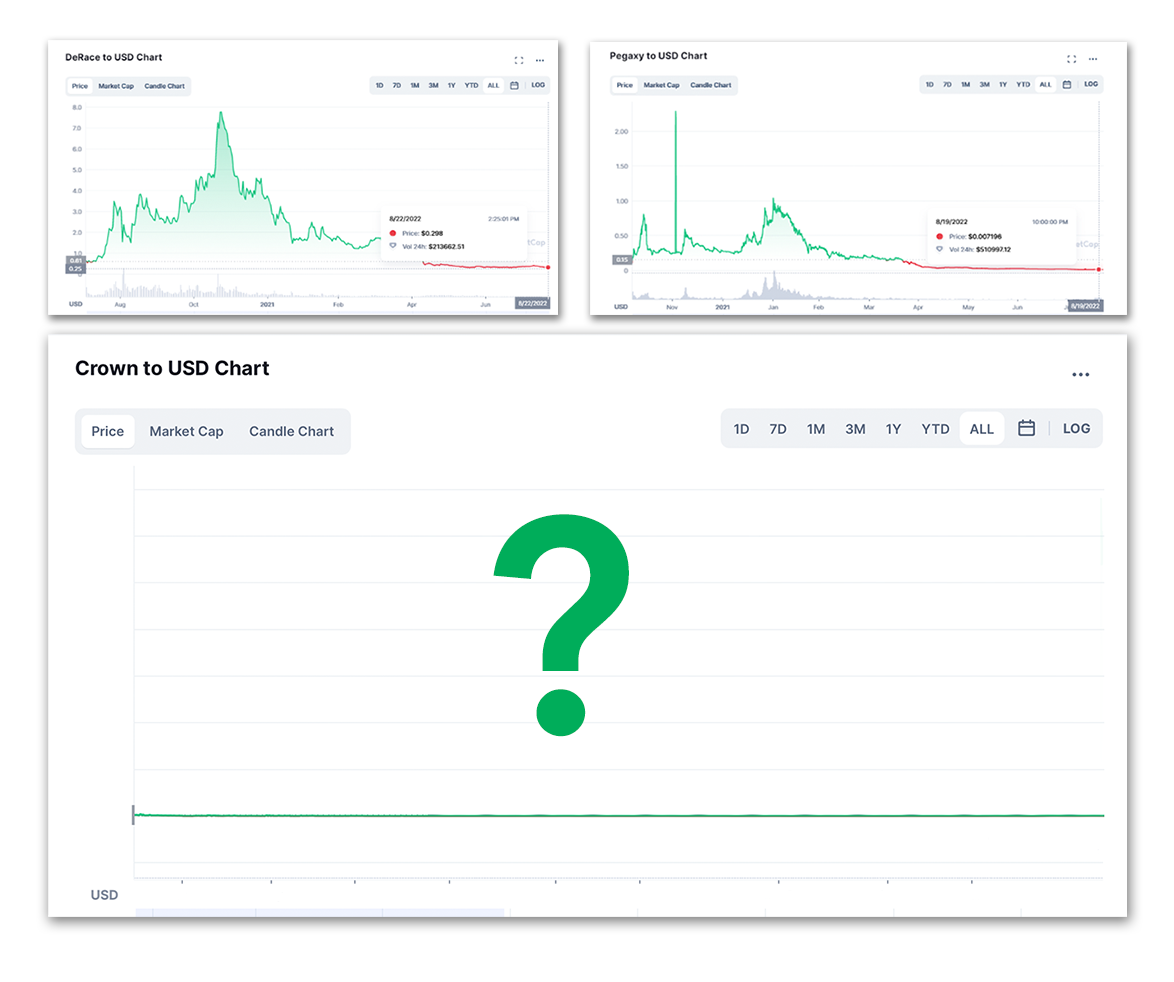Screen dimensions: 1174x982
Task: Click fullscreen icon on Pegaxy chart
Action: pyautogui.click(x=1071, y=58)
